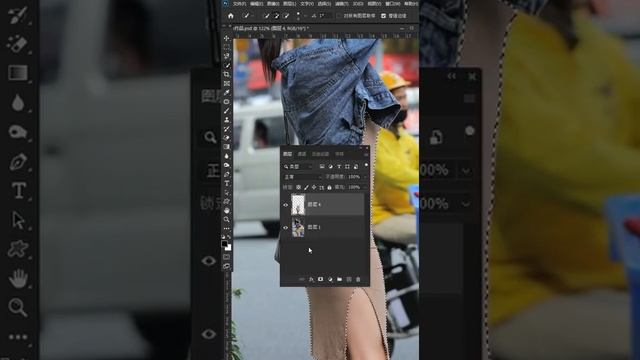Click the enlarged Path Selection arrow icon
Screen dimensions: 640x360
[18, 220]
